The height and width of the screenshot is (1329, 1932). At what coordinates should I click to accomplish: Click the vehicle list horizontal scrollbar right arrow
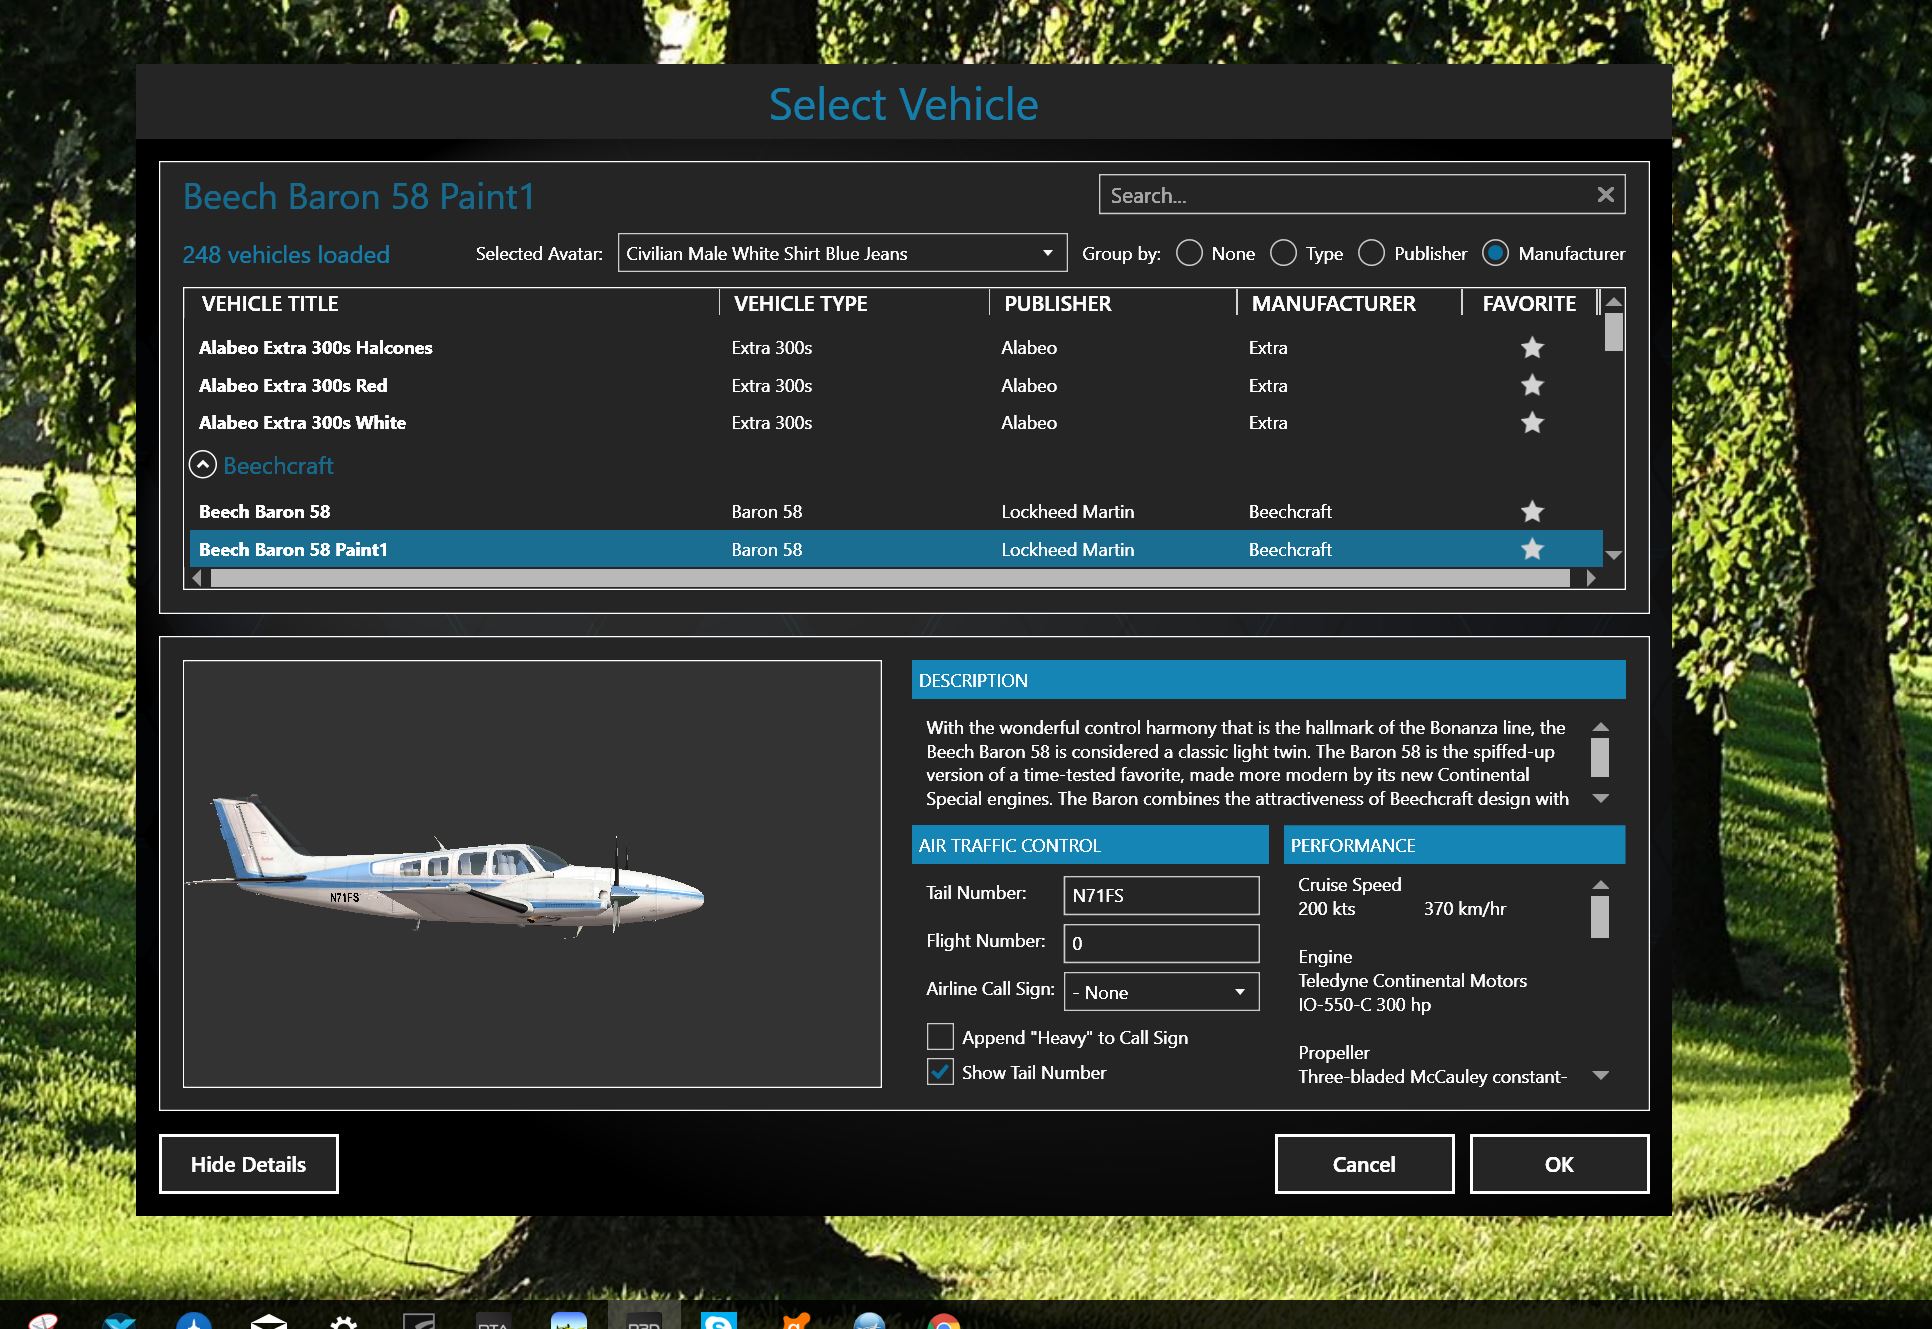[1590, 578]
